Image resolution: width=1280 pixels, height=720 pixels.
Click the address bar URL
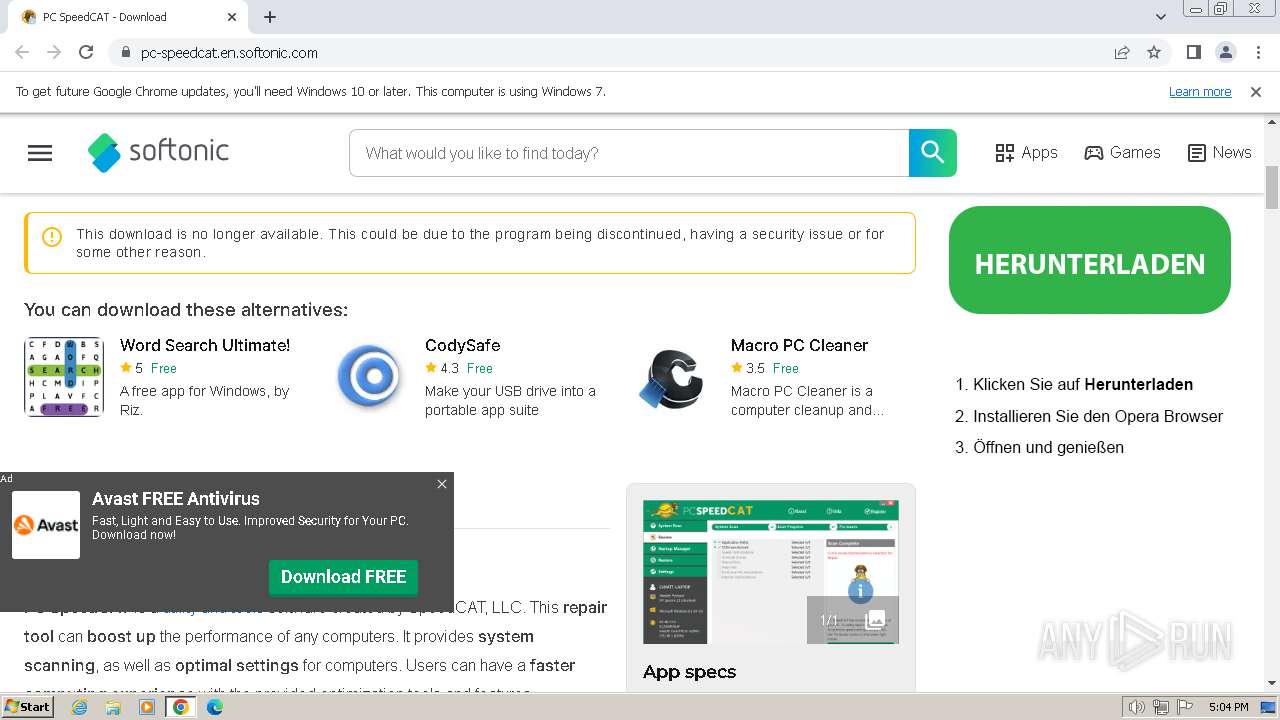(x=229, y=53)
